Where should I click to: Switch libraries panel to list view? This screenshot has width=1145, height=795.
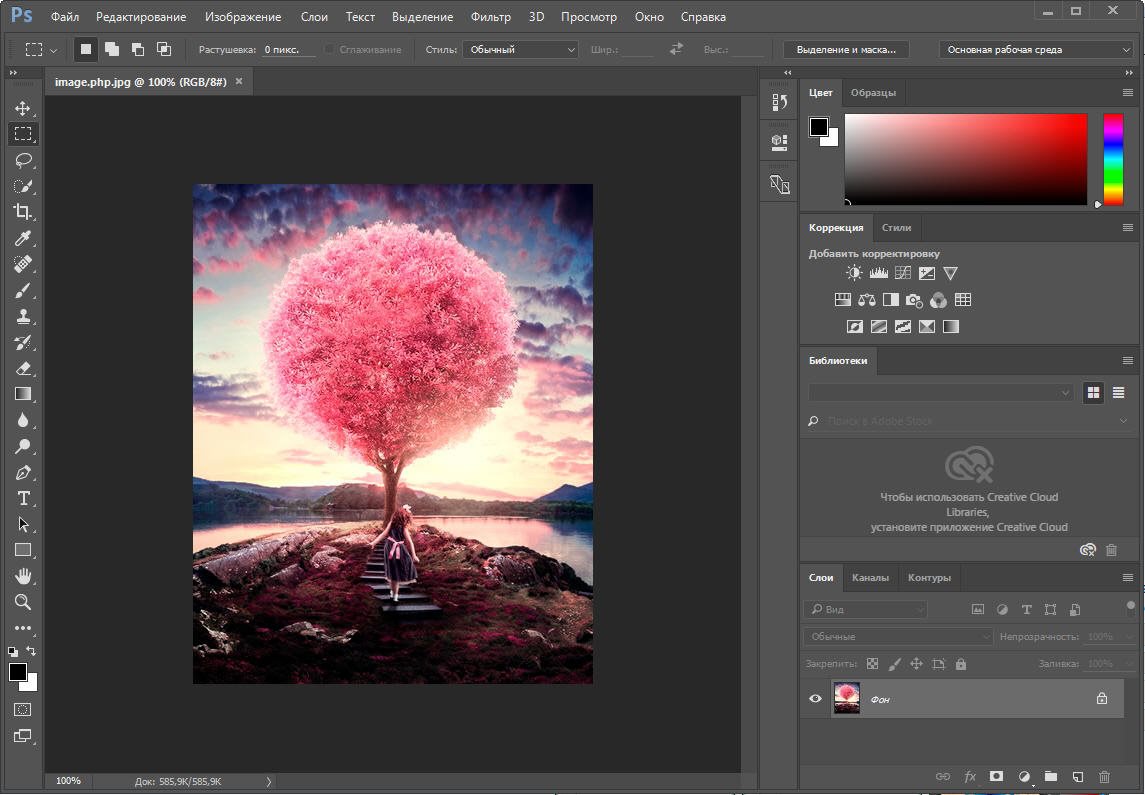click(x=1118, y=393)
